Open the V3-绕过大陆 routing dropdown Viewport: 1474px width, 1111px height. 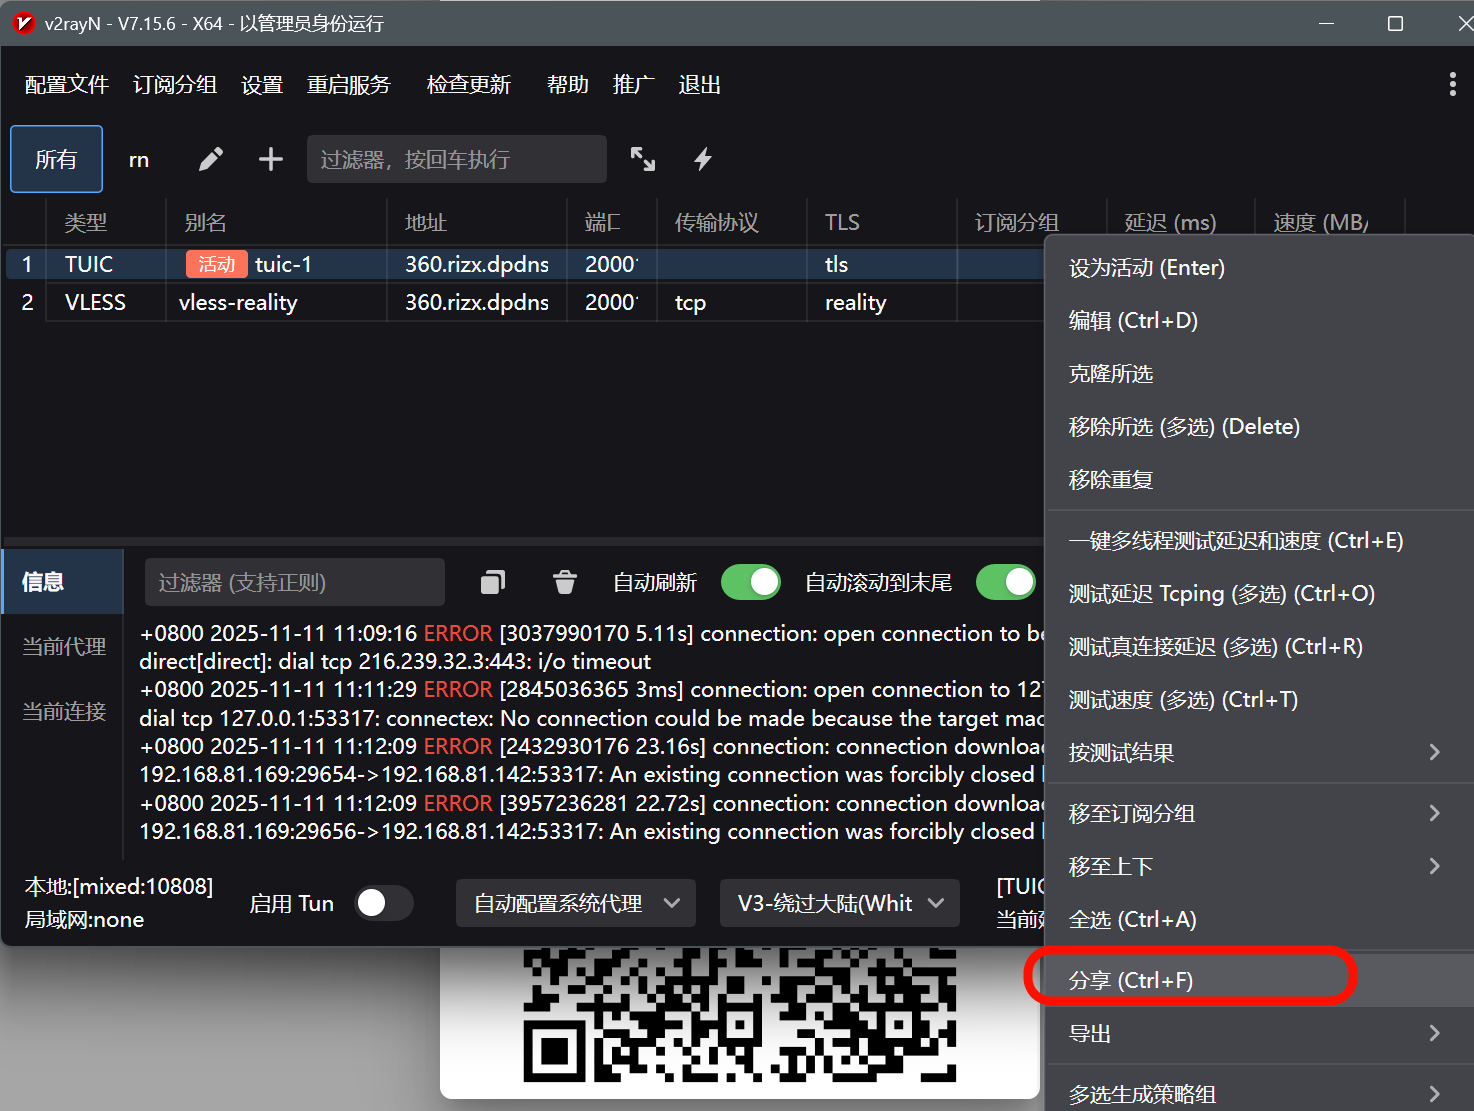pos(839,903)
